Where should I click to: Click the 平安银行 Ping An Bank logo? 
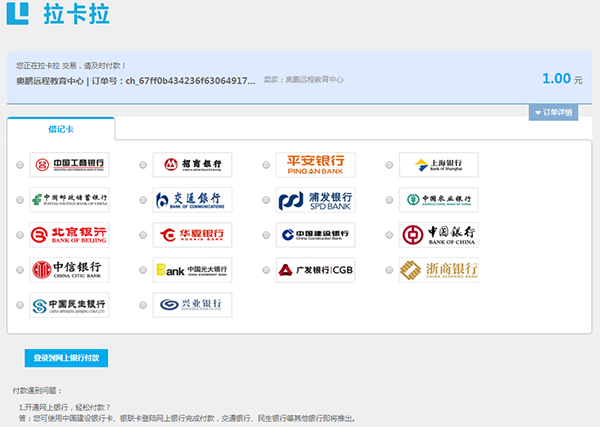[315, 165]
